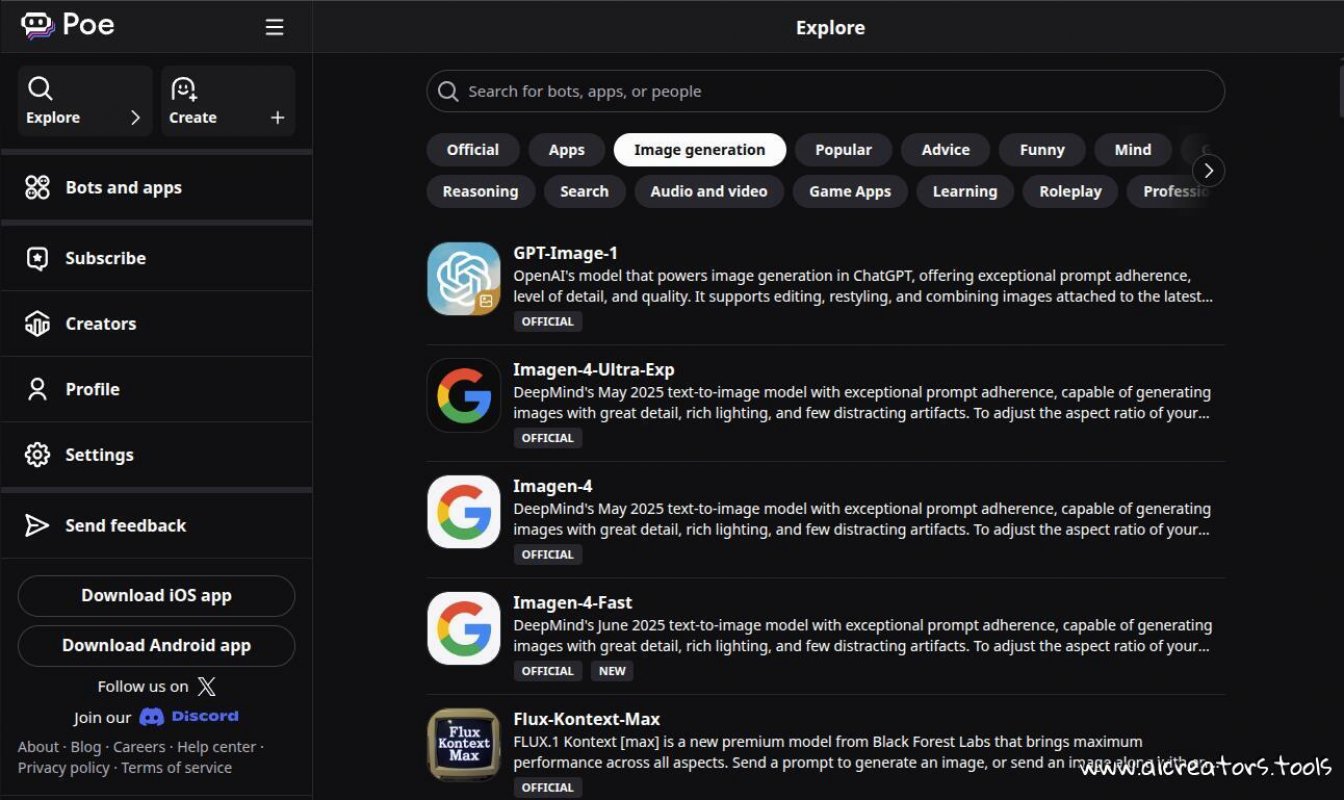Click the Subscribe star icon
Viewport: 1344px width, 800px height.
(x=37, y=258)
